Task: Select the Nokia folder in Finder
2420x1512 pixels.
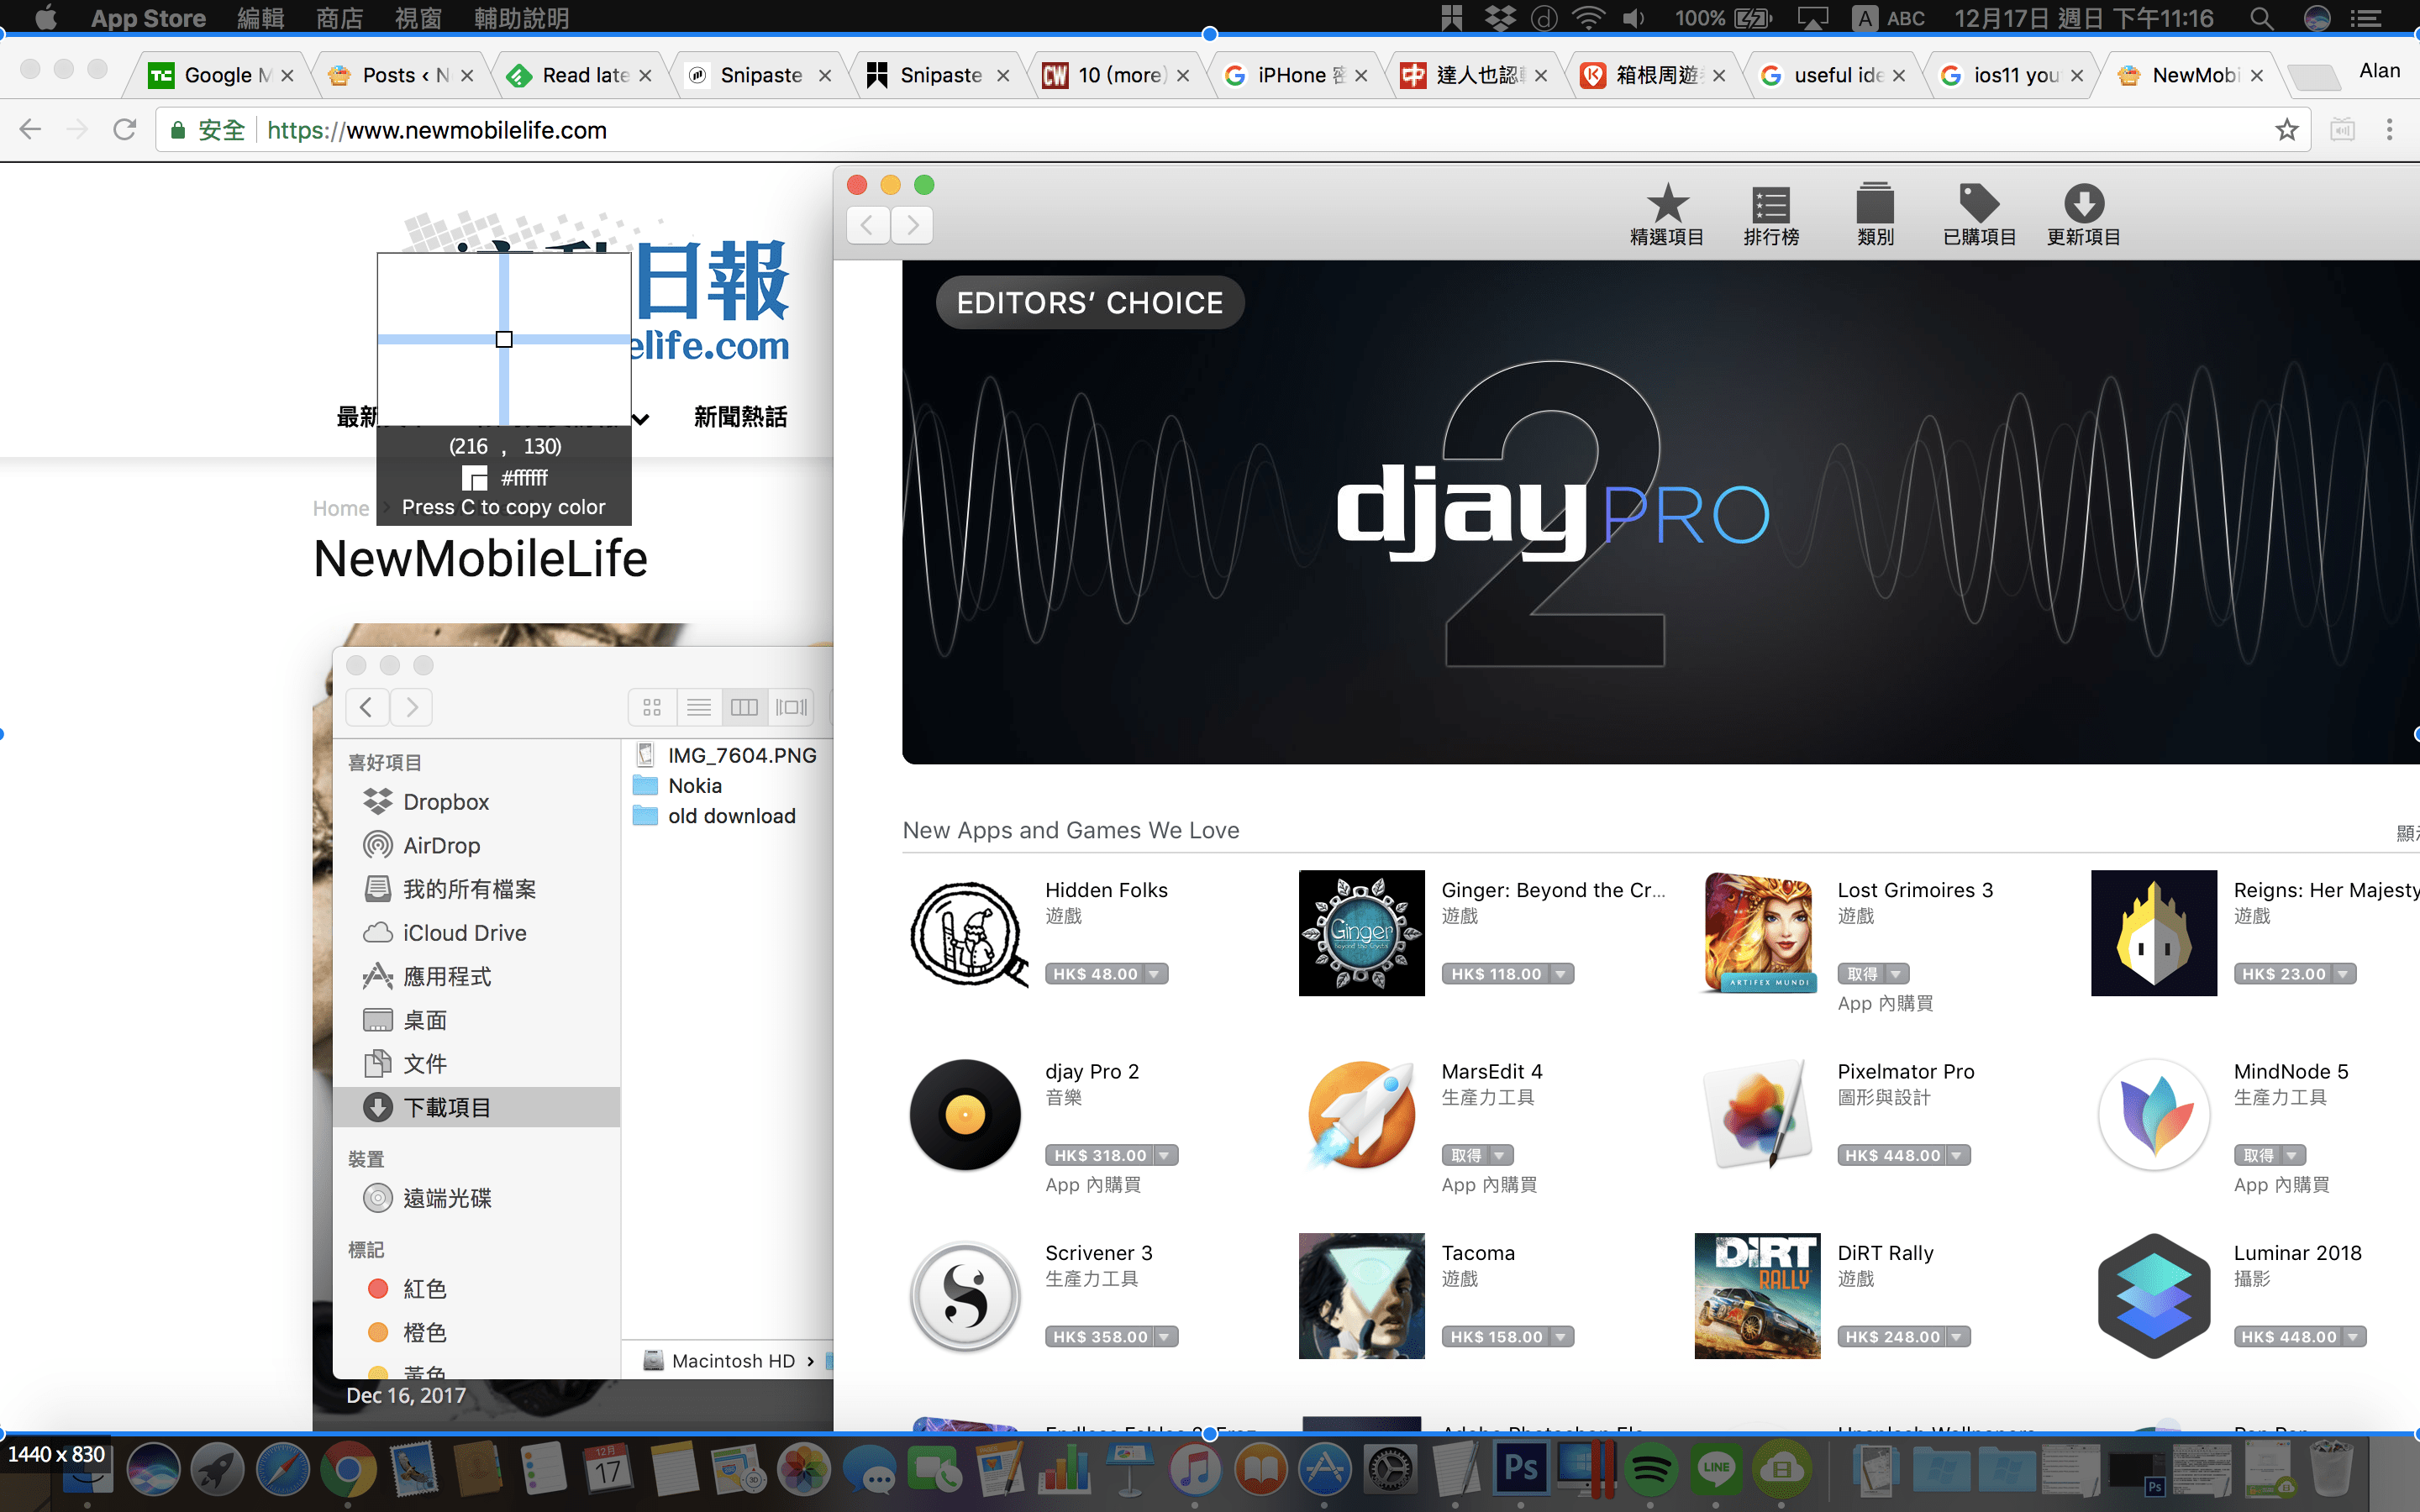Action: pyautogui.click(x=694, y=785)
